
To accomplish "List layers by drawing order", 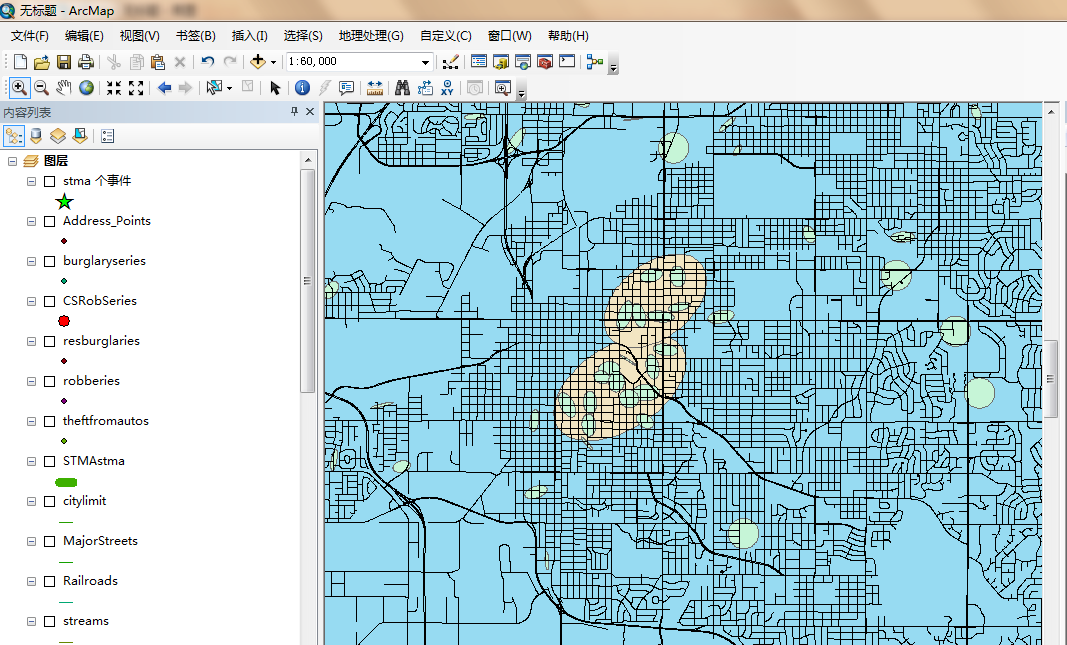I will click(x=14, y=136).
